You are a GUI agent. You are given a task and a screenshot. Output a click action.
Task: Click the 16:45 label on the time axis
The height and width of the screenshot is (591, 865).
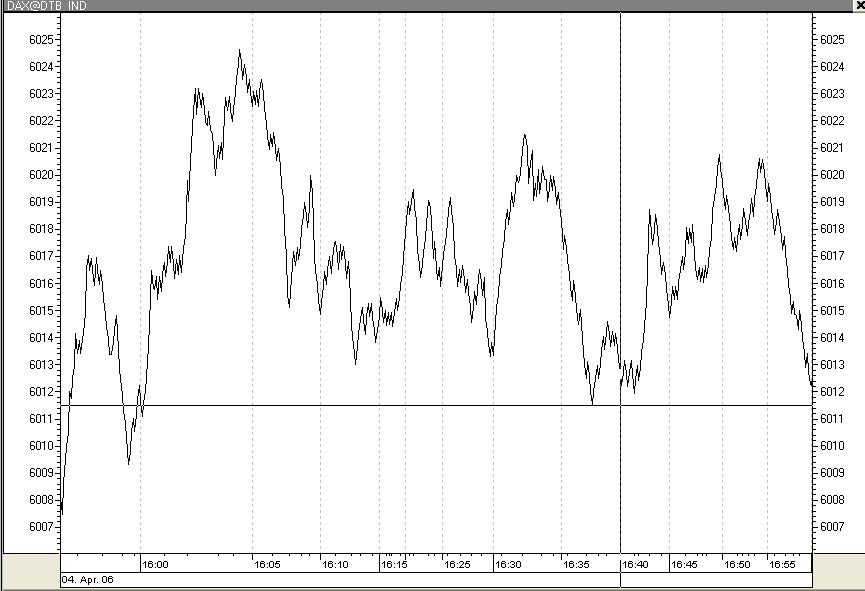pyautogui.click(x=684, y=563)
